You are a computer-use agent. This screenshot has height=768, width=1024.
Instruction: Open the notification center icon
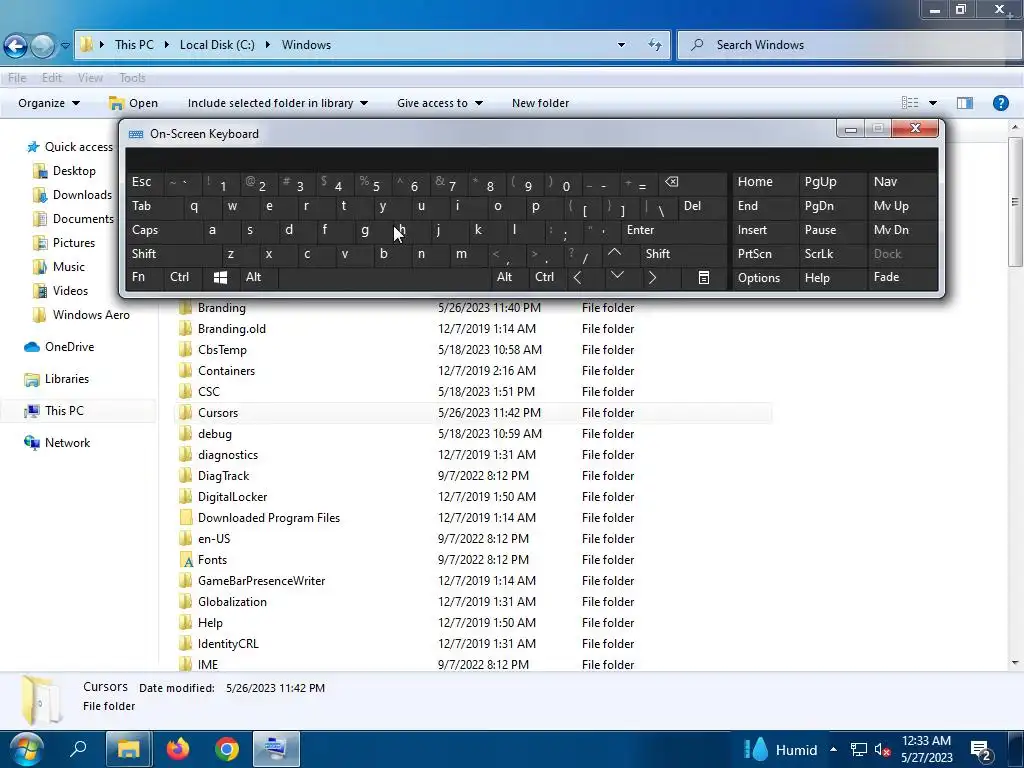tap(980, 751)
